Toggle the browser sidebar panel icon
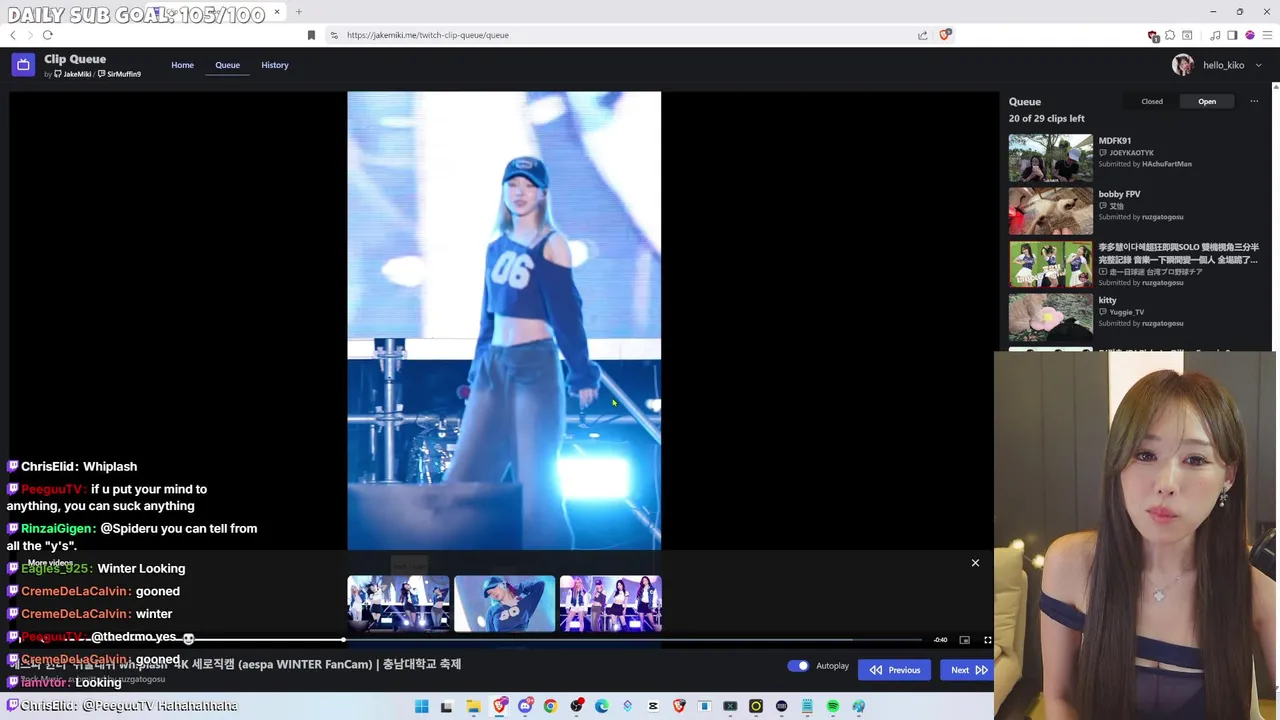 coord(1232,35)
